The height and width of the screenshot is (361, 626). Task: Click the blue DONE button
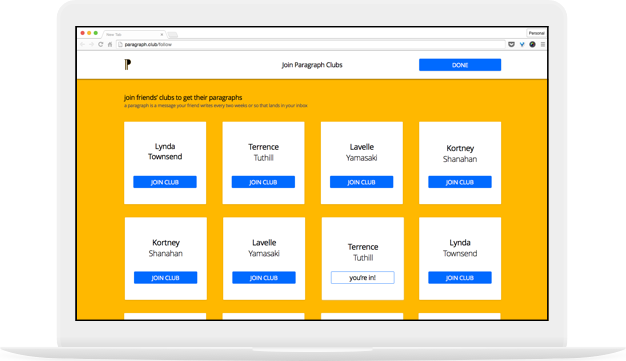click(x=460, y=65)
